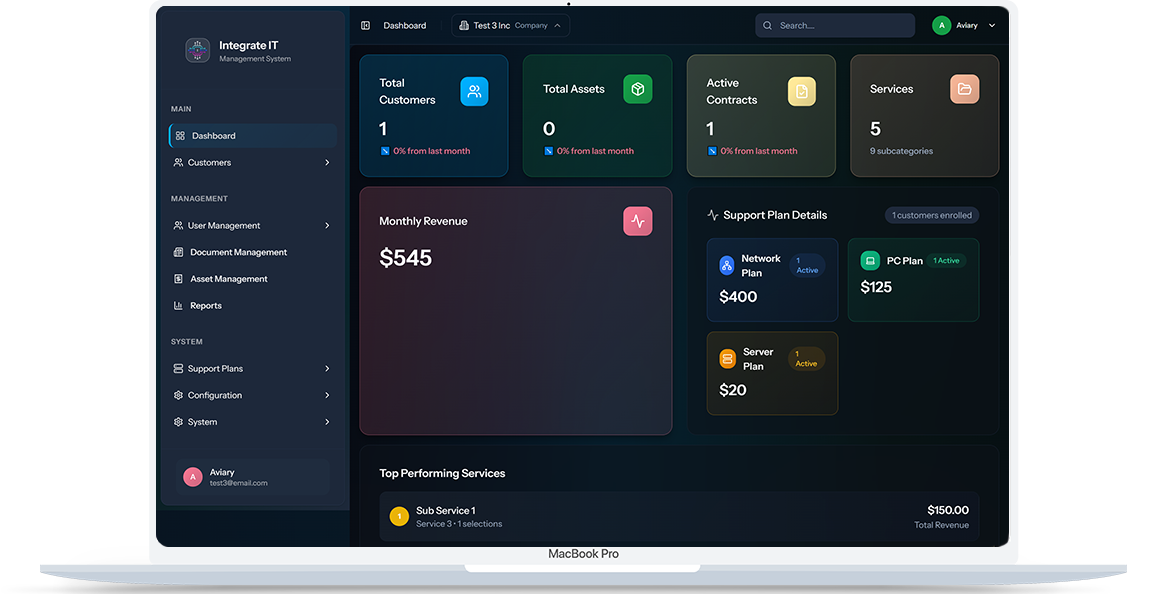
Task: Toggle the sidebar panel icon
Action: (365, 26)
